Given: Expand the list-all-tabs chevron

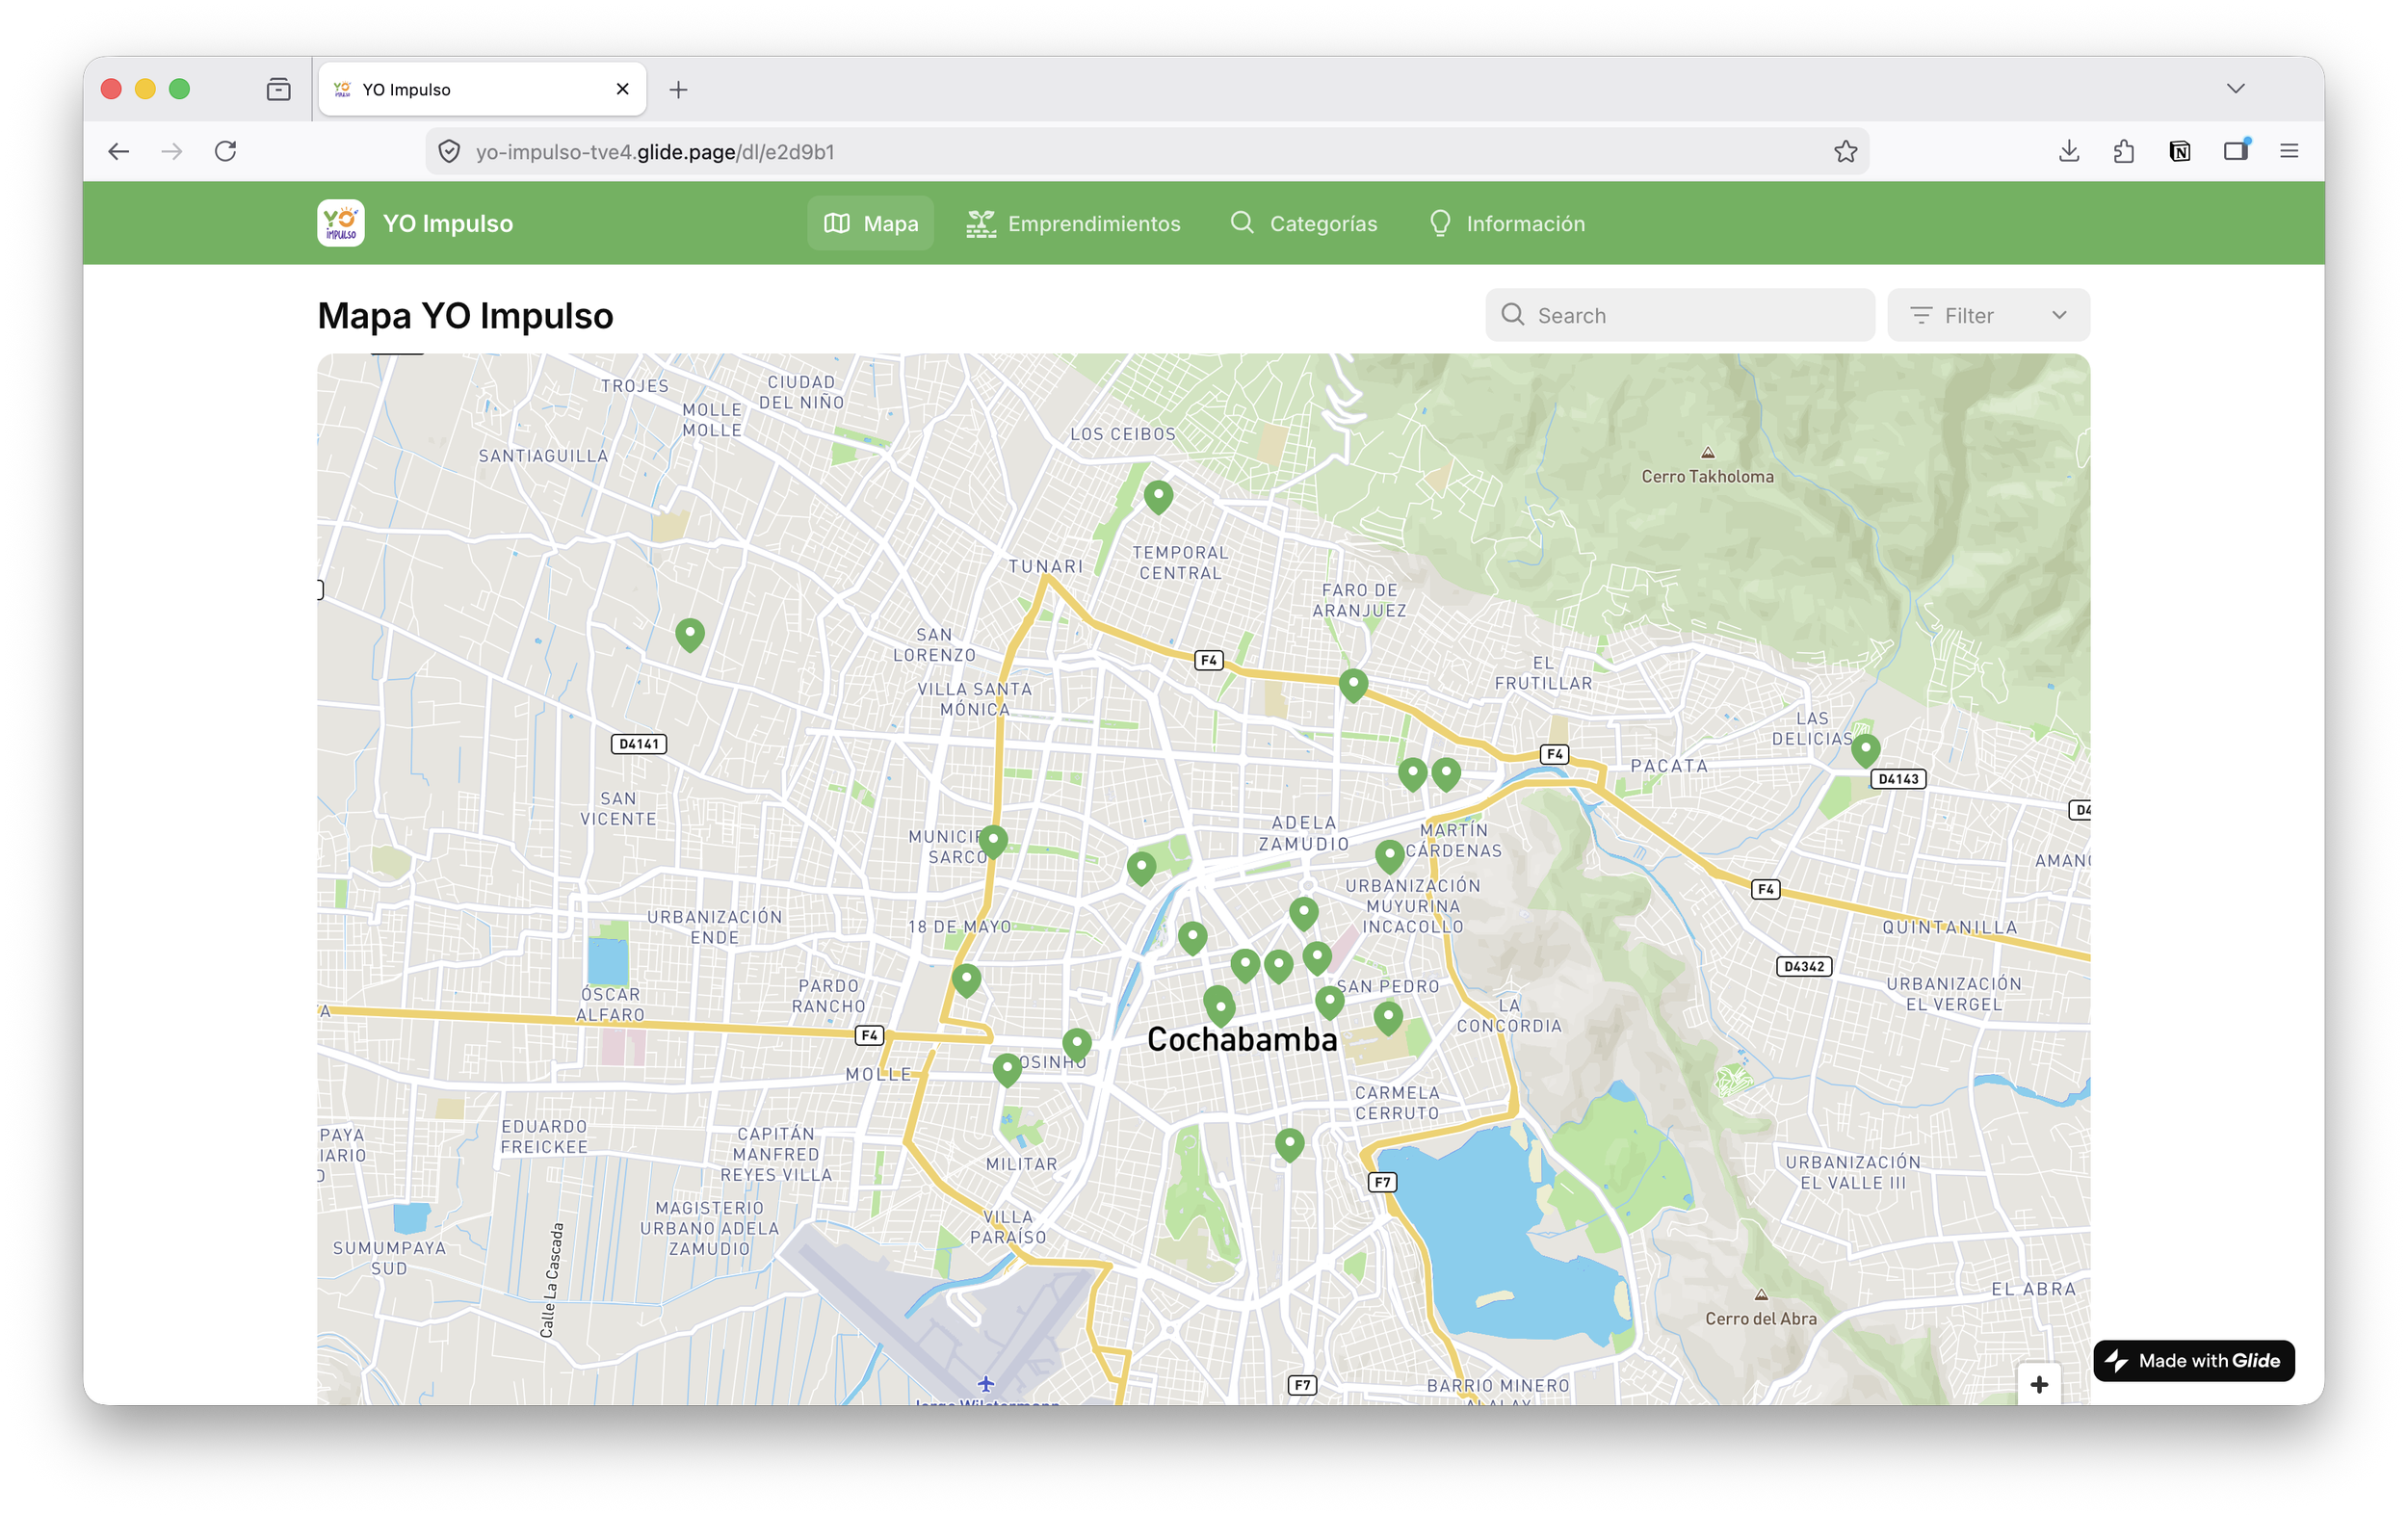Looking at the screenshot, I should tap(2236, 89).
